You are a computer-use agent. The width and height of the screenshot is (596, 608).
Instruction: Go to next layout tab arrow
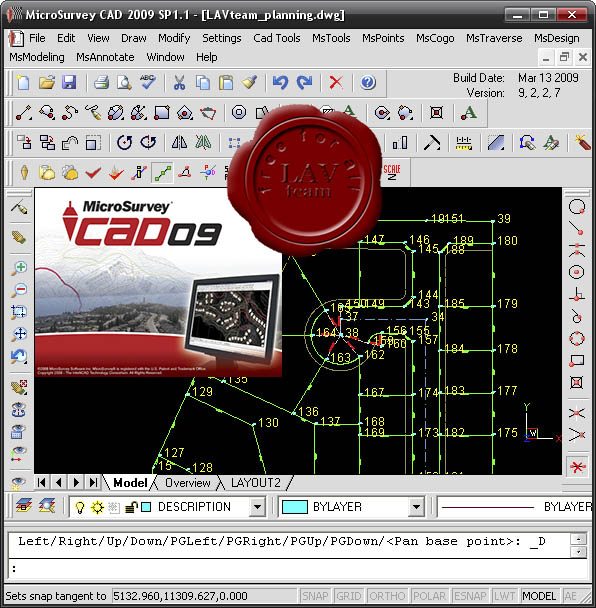click(76, 482)
